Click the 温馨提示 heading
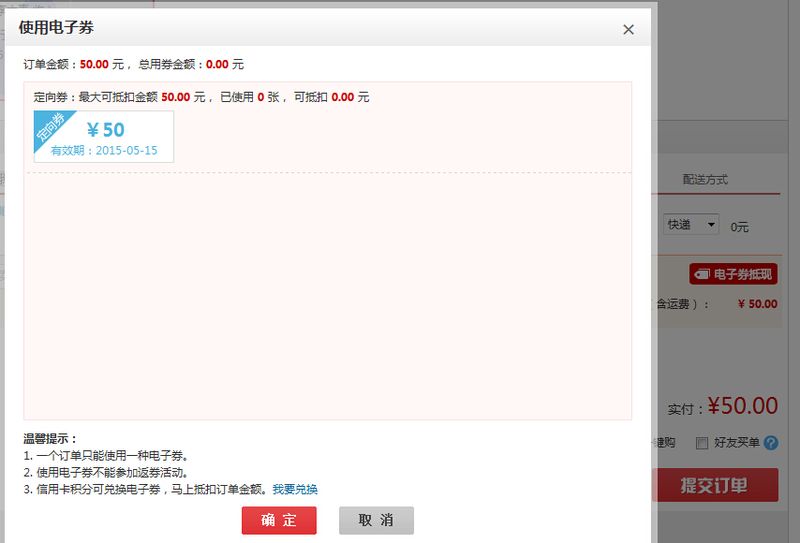Viewport: 800px width, 543px height. click(x=51, y=438)
